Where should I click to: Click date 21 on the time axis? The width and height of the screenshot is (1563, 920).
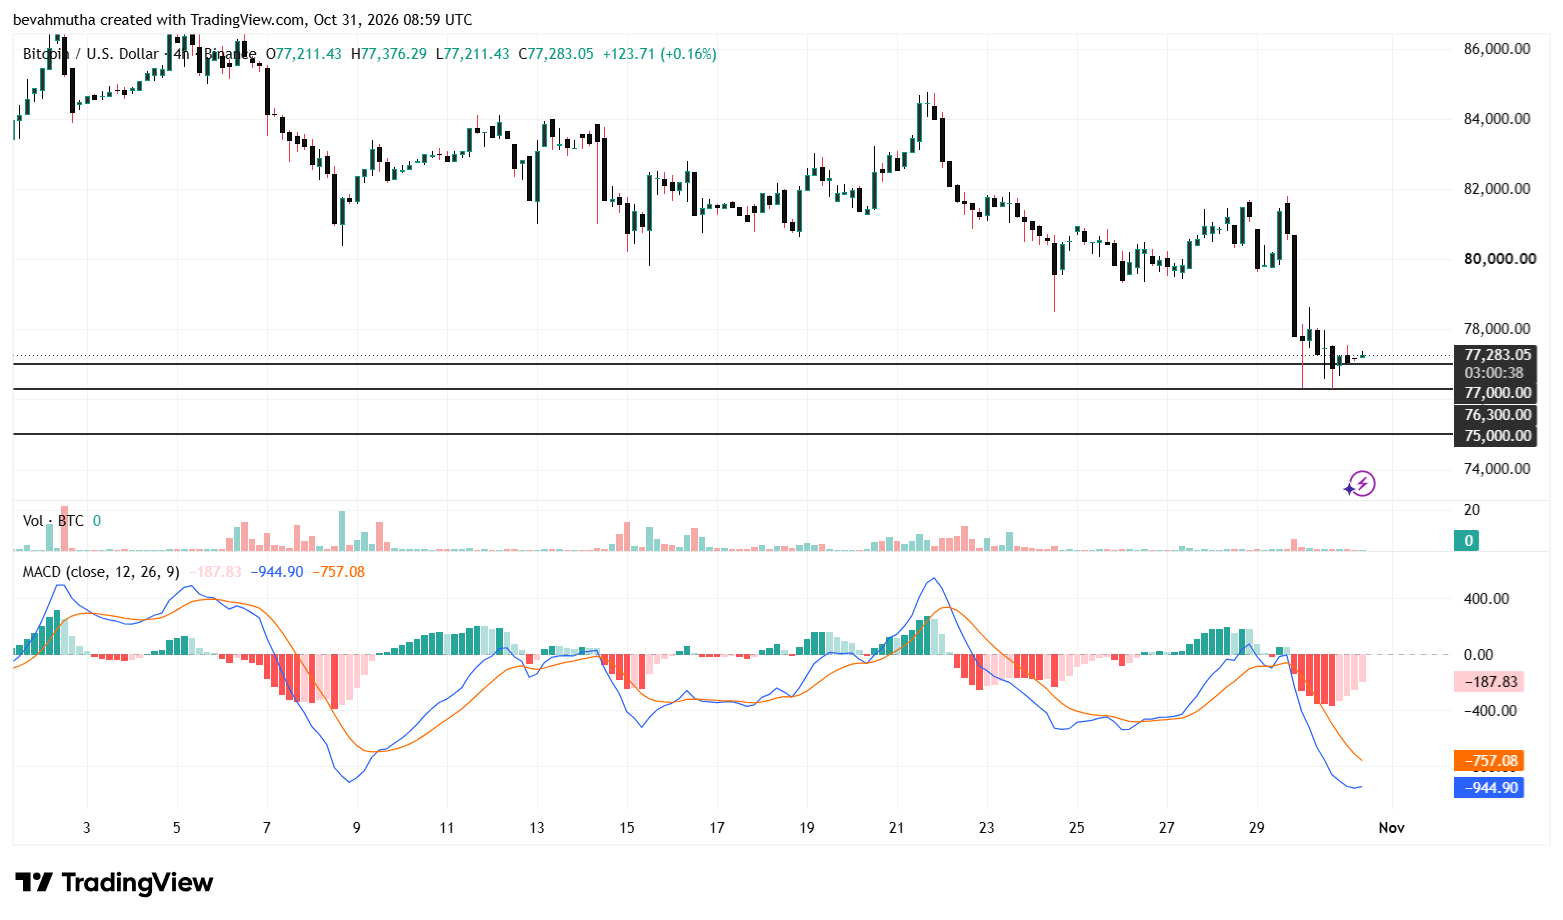[x=897, y=828]
